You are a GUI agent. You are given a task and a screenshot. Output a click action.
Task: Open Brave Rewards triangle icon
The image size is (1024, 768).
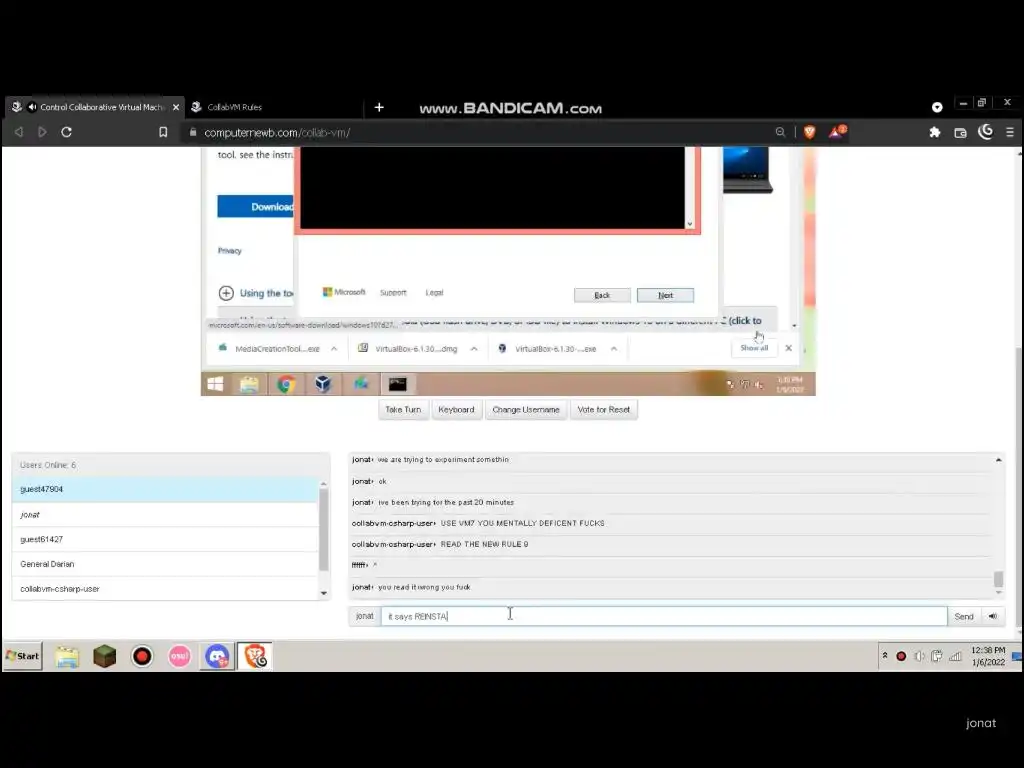pos(837,132)
